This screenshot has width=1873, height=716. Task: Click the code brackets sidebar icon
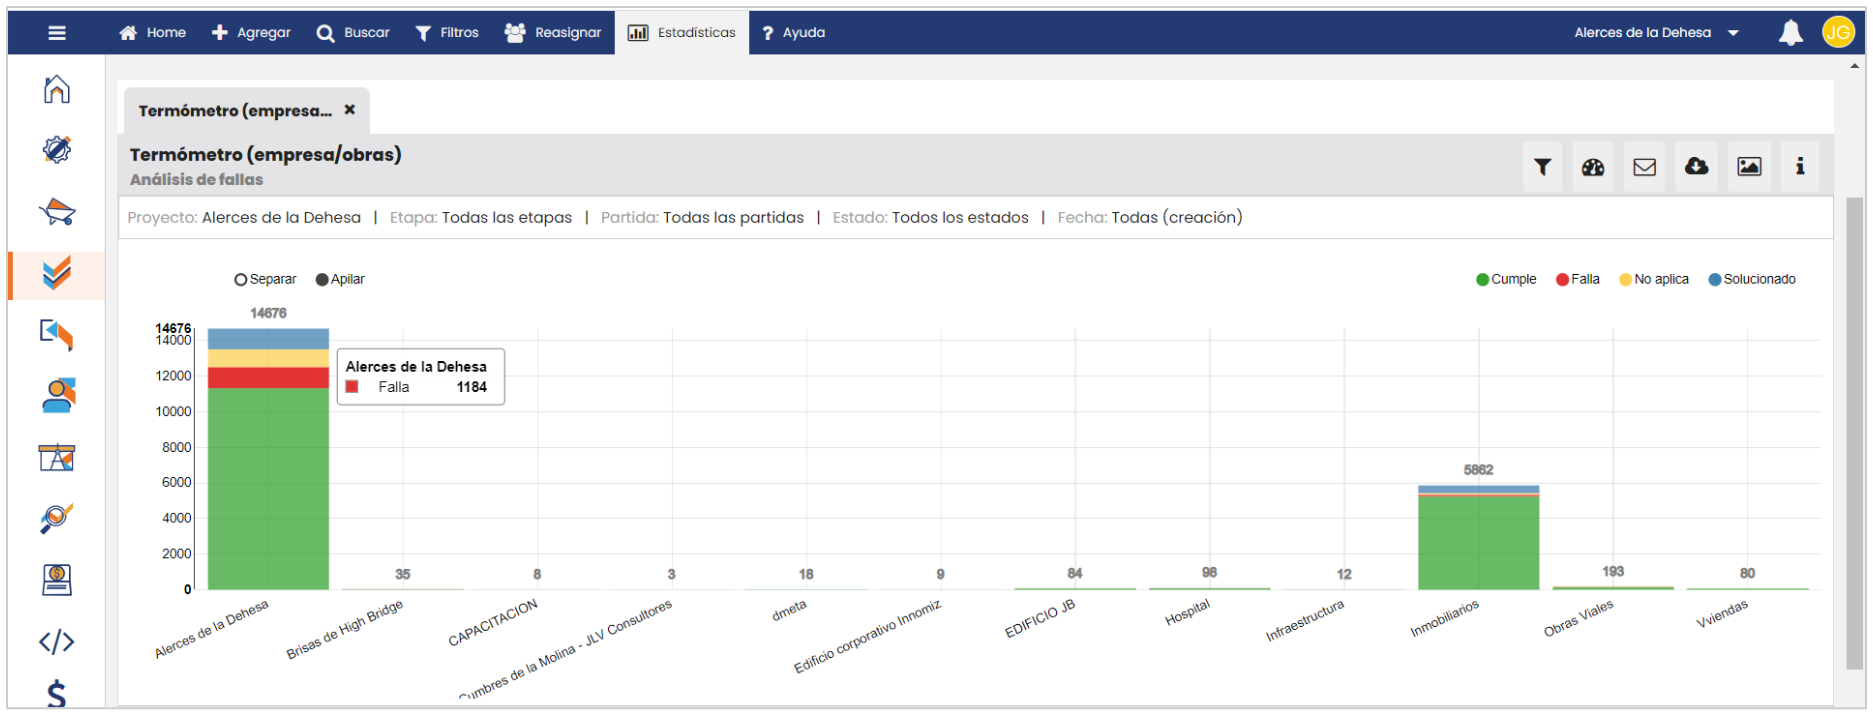(57, 641)
